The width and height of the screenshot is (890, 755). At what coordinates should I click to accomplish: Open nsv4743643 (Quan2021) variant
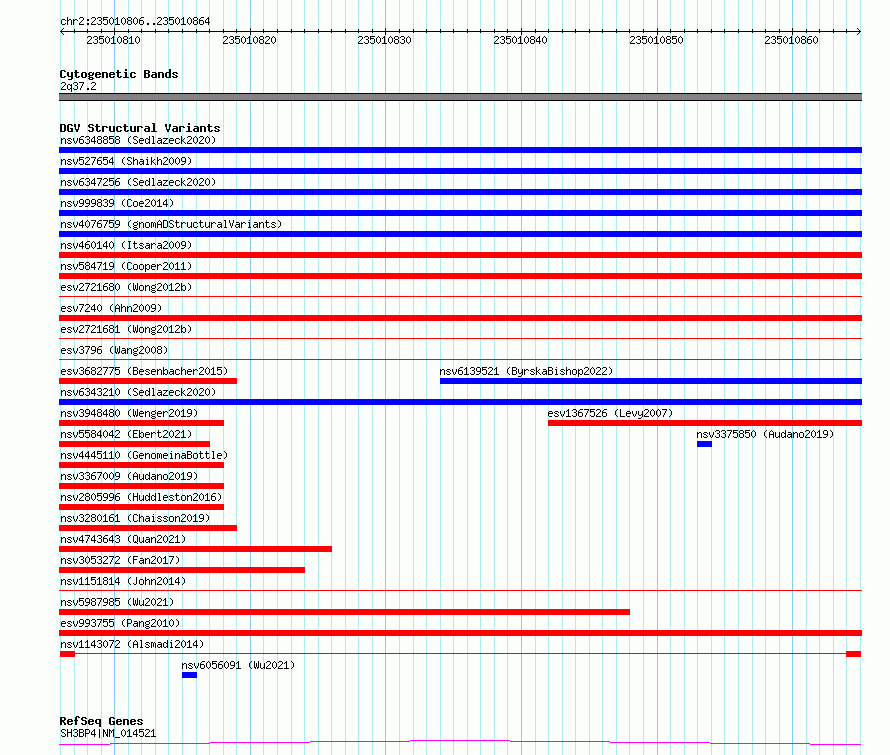(x=123, y=539)
